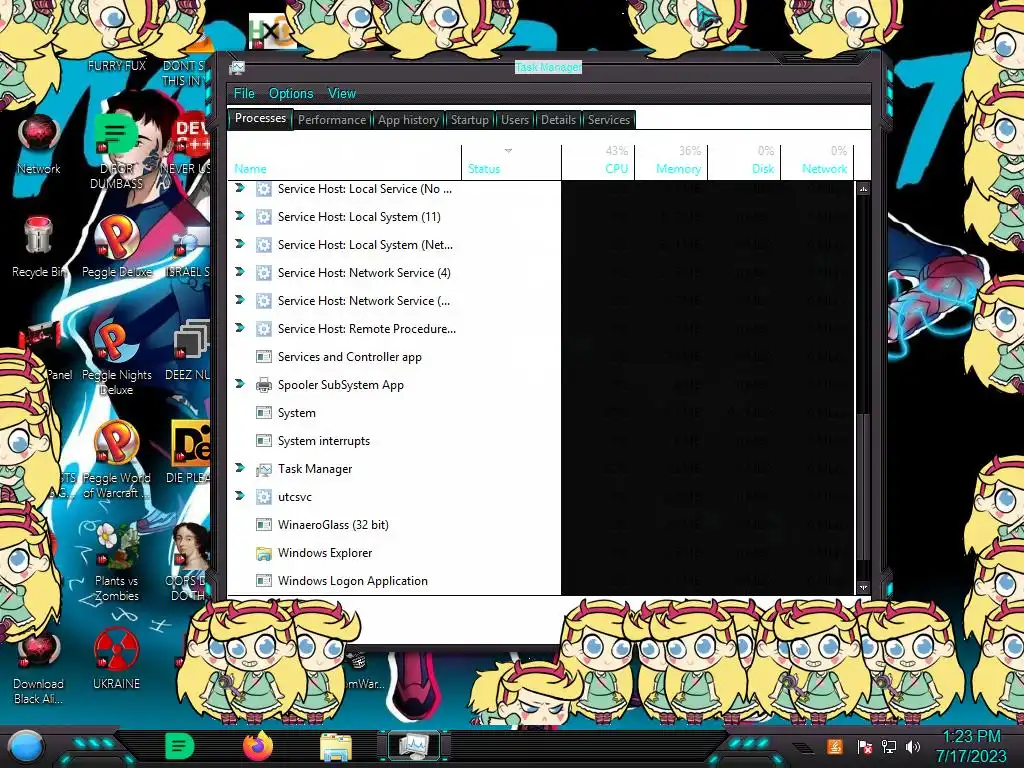1024x768 pixels.
Task: Click the Java update tray icon
Action: click(x=835, y=746)
